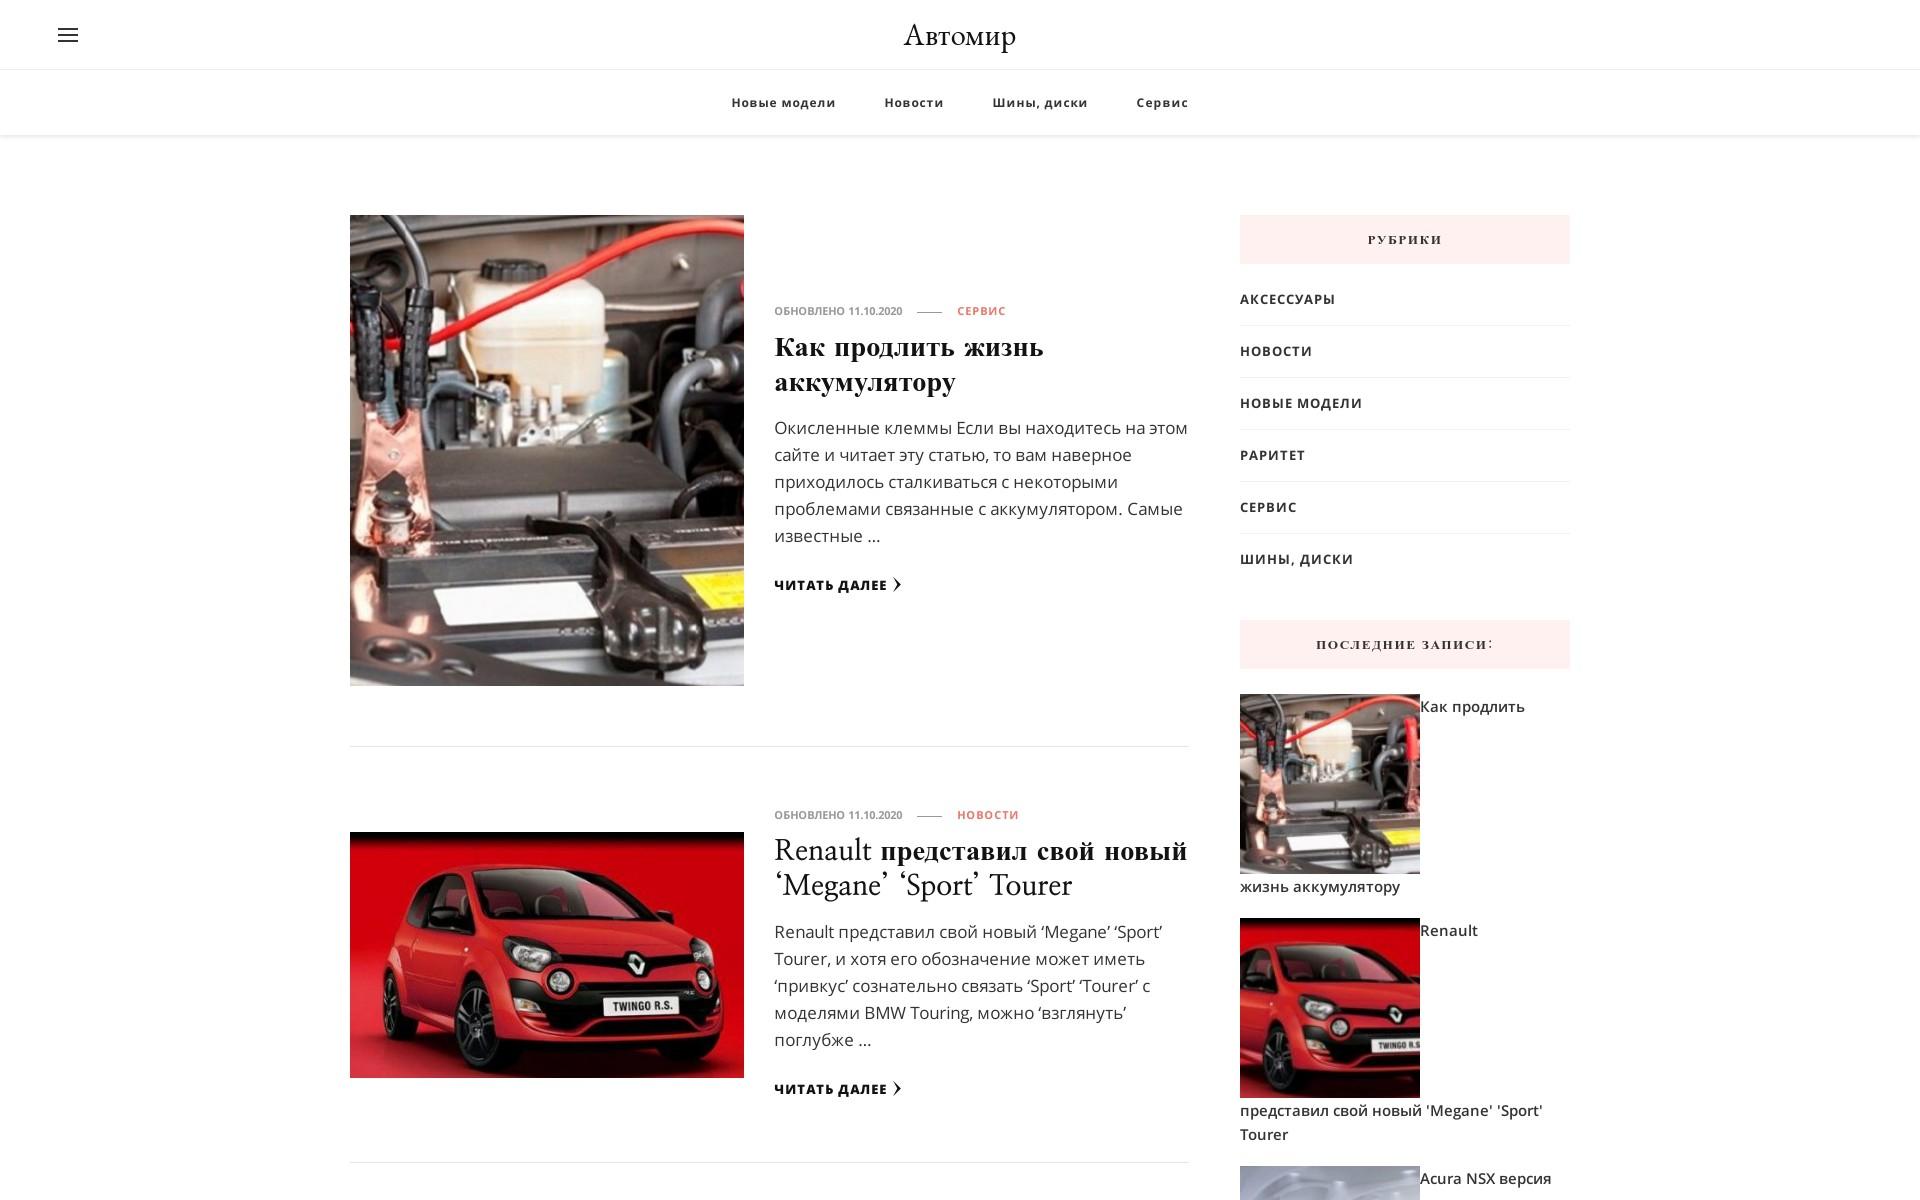
Task: Open the Новые модели nav item
Action: (783, 103)
